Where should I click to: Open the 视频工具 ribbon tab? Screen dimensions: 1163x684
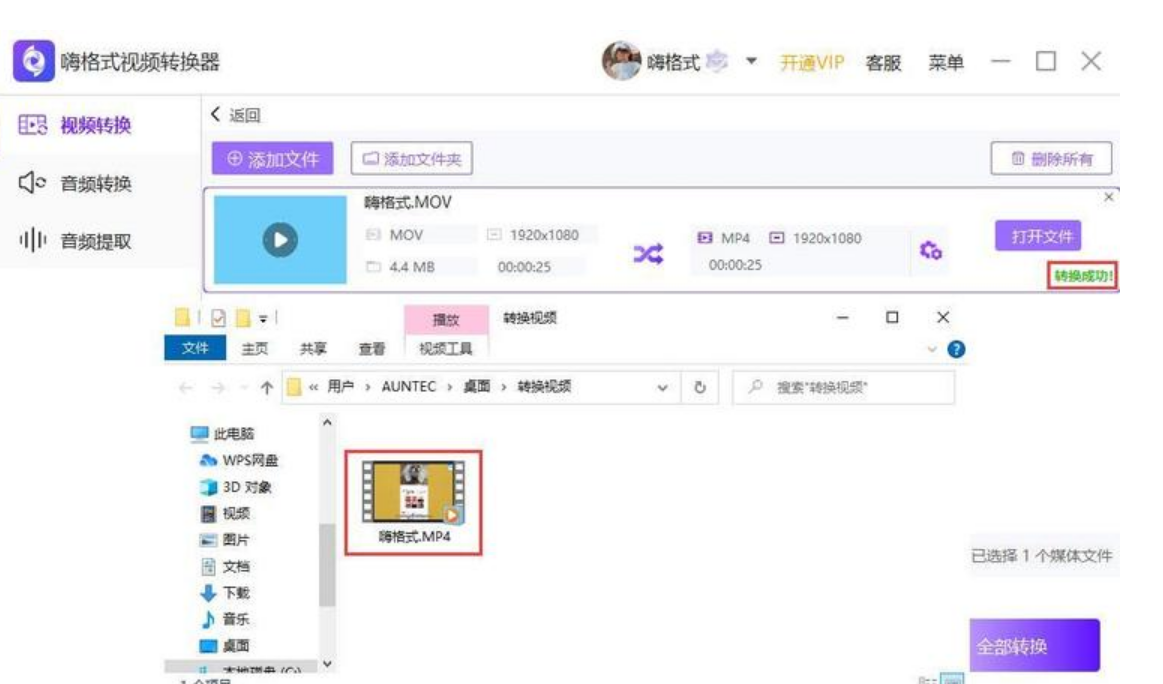446,349
